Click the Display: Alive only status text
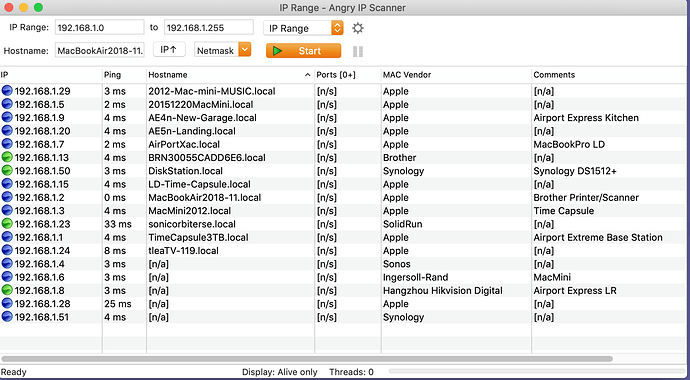This screenshot has height=380, width=690. (x=279, y=372)
